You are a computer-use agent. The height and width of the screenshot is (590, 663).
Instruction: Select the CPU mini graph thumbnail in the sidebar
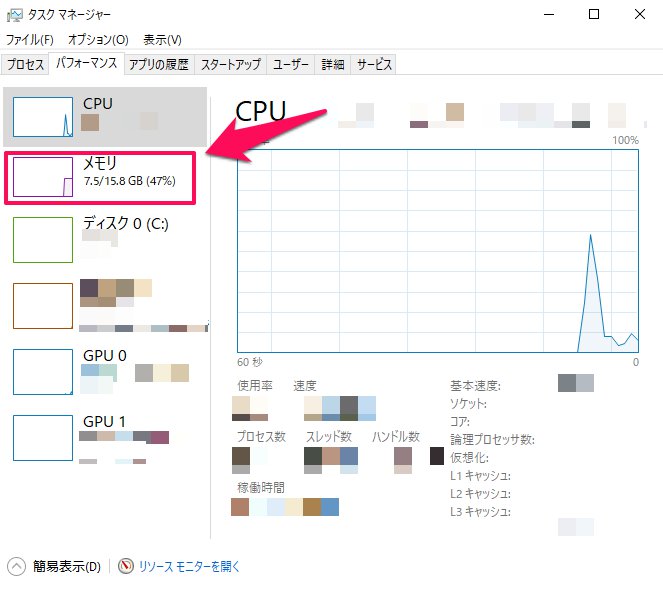pos(43,117)
